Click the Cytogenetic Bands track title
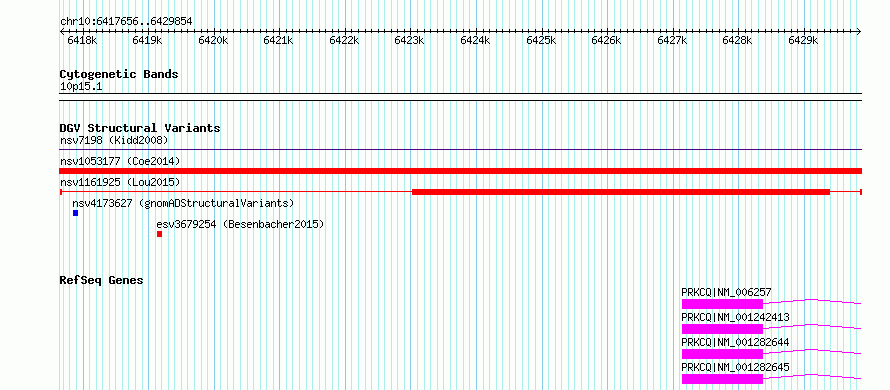 119,74
